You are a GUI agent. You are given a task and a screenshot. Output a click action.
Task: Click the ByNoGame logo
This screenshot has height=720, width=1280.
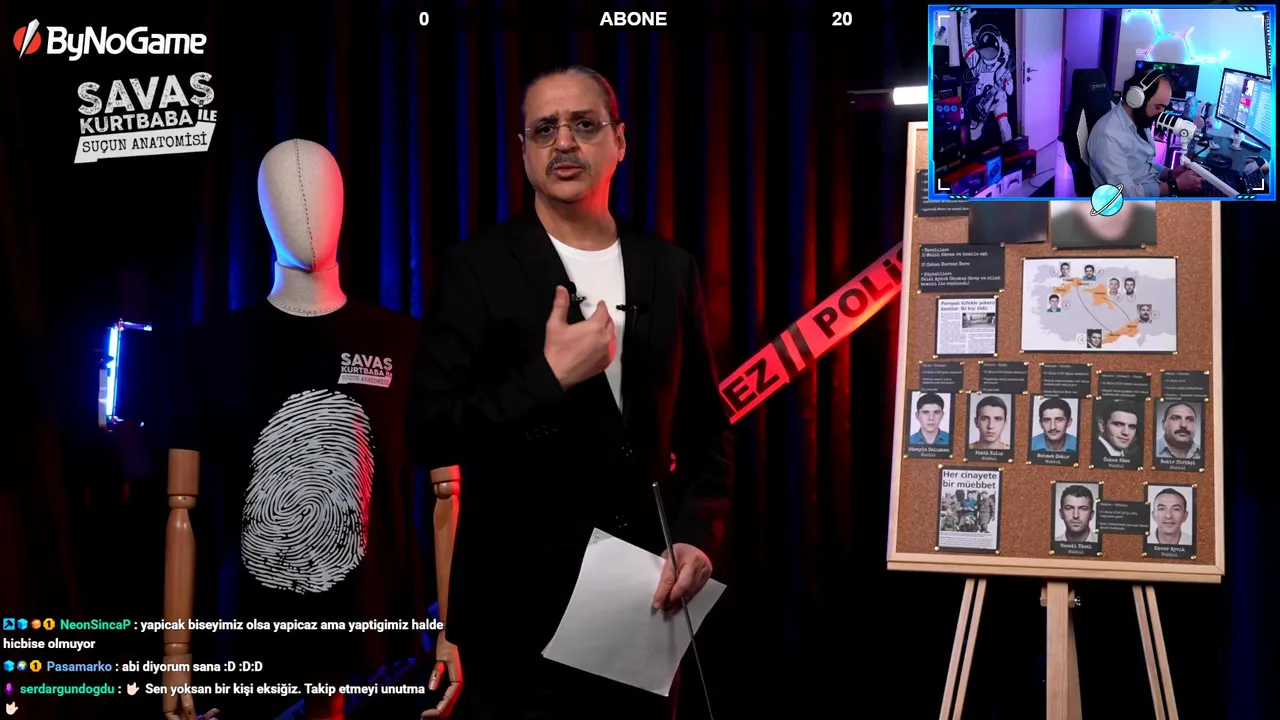pos(110,39)
